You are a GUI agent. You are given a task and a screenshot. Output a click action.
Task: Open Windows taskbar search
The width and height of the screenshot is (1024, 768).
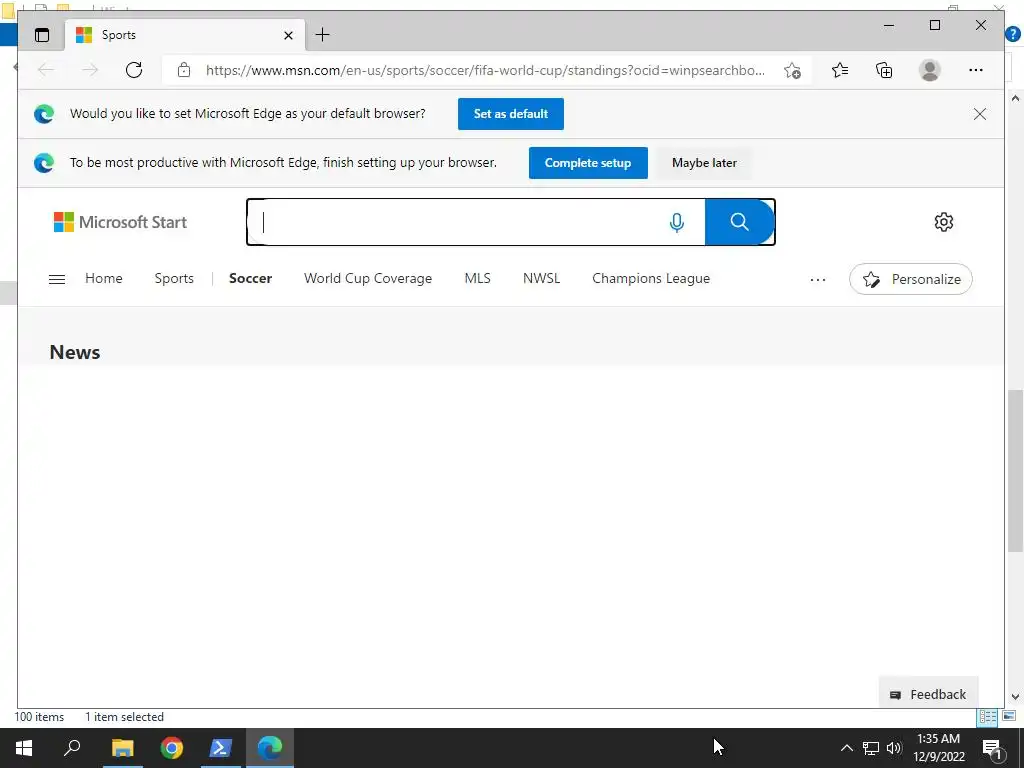pos(72,748)
